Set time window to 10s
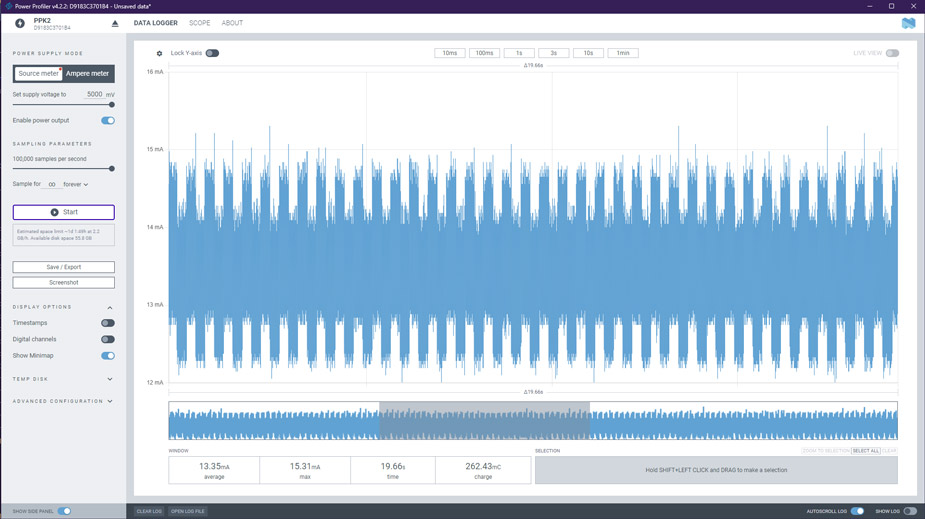The image size is (925, 519). (x=588, y=53)
